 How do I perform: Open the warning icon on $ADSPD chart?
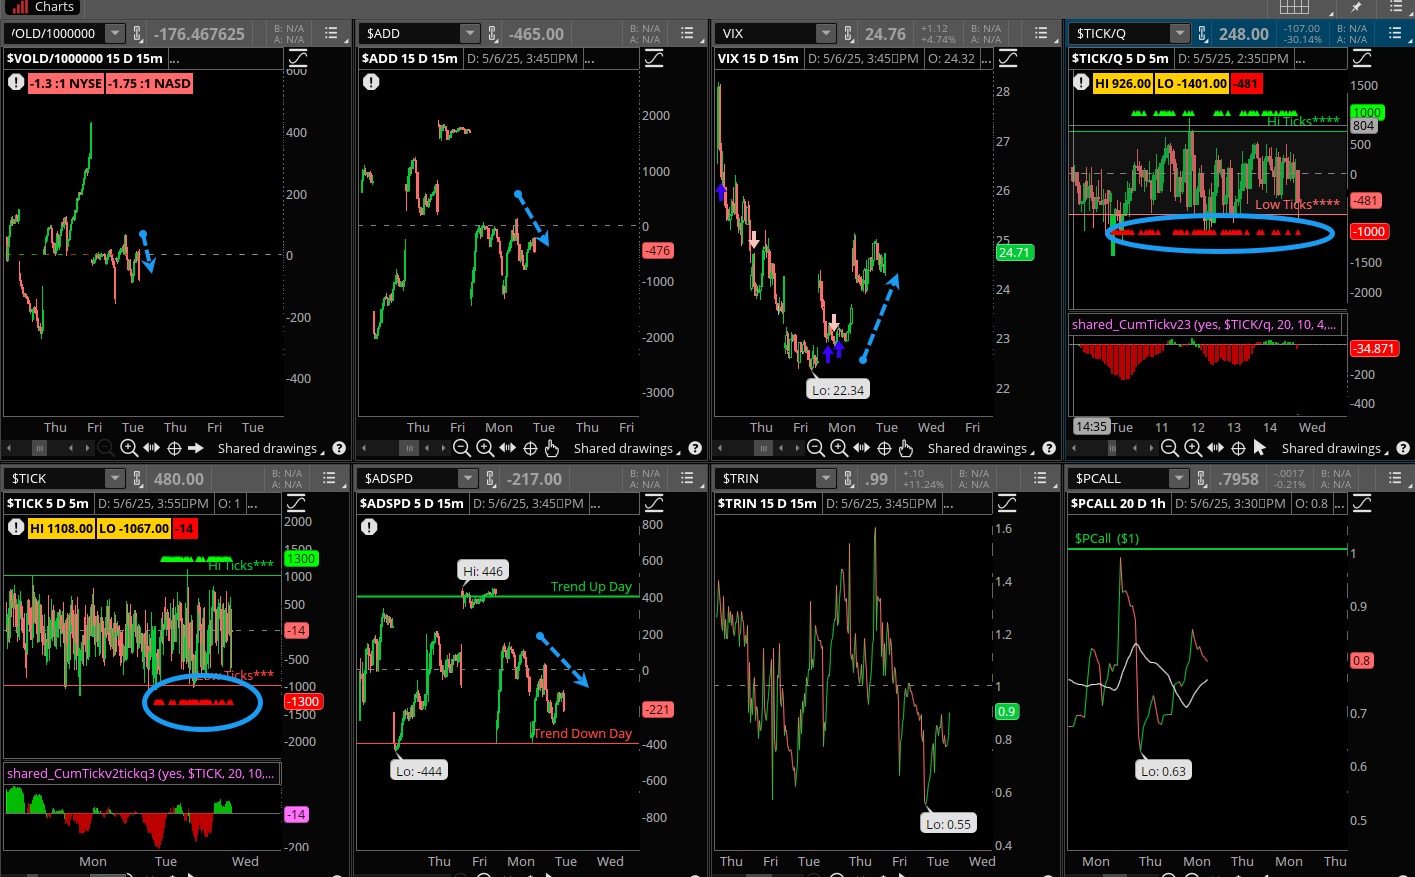pyautogui.click(x=369, y=526)
